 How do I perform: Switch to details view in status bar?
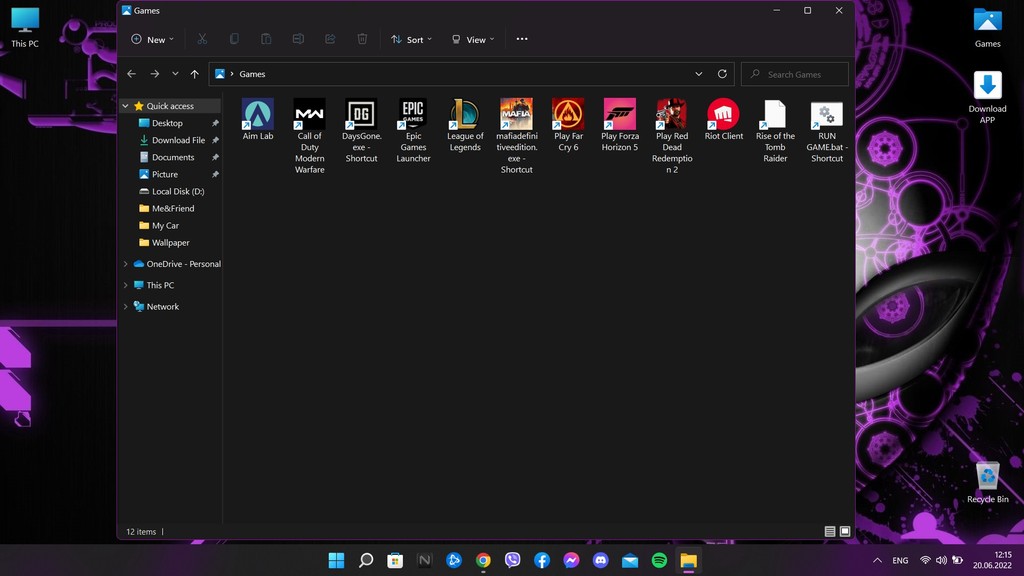click(829, 532)
